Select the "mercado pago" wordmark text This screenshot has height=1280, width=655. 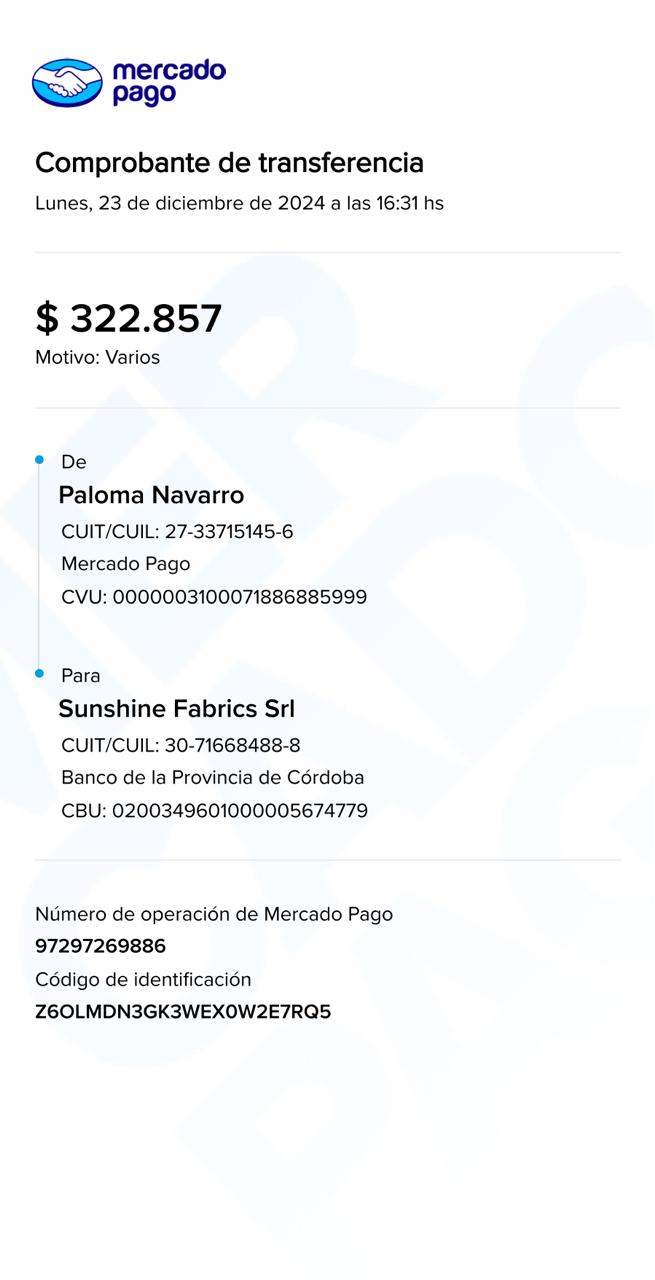coord(169,82)
